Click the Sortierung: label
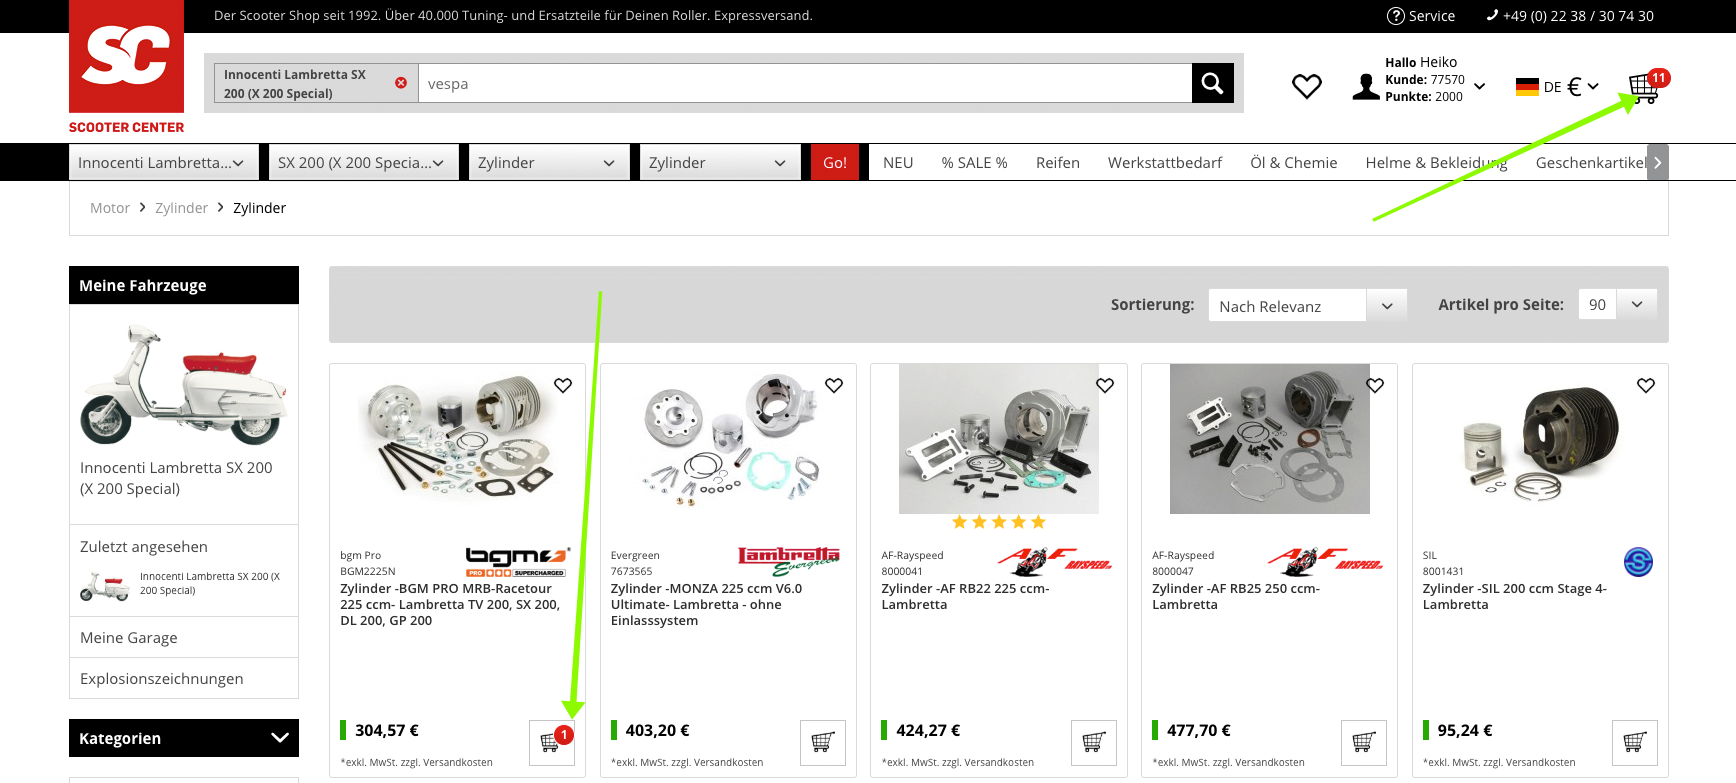1736x783 pixels. 1152,305
